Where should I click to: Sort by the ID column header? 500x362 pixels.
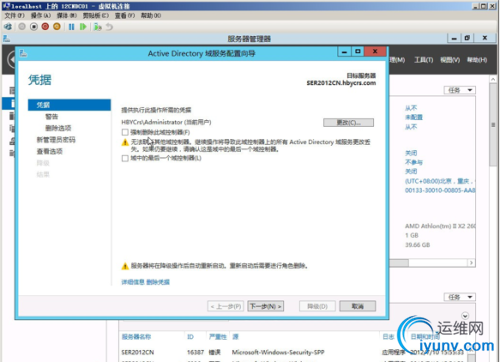click(x=190, y=337)
